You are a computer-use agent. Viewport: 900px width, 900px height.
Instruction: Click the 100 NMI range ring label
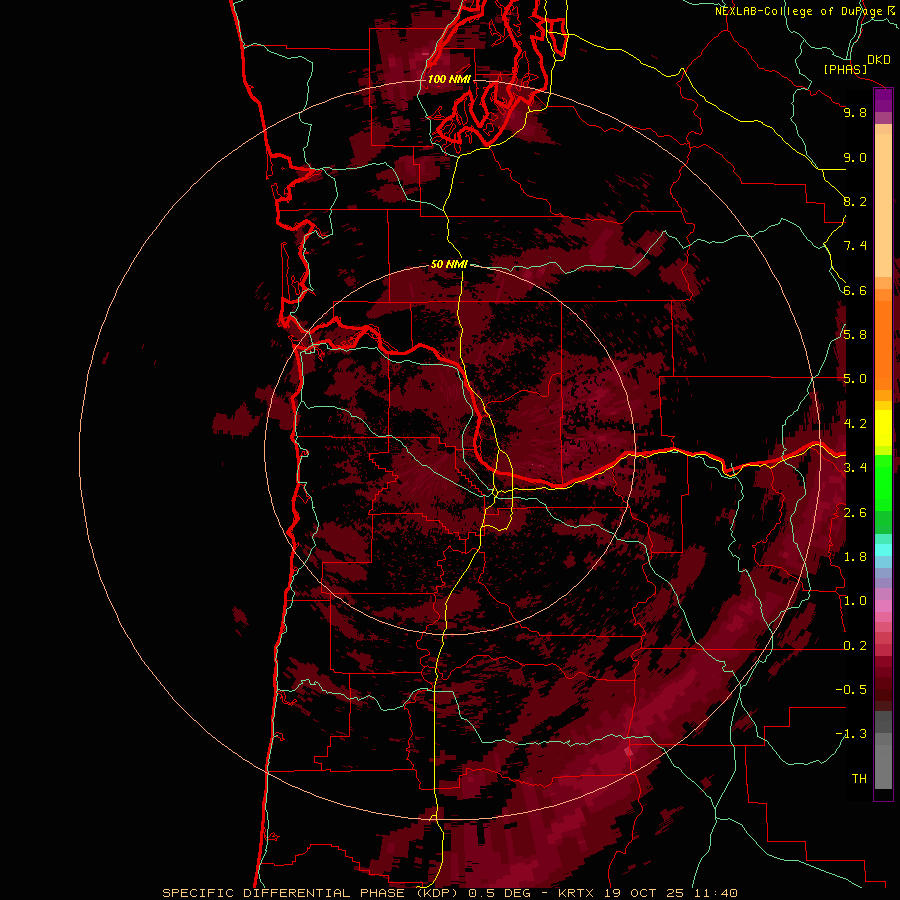[449, 79]
